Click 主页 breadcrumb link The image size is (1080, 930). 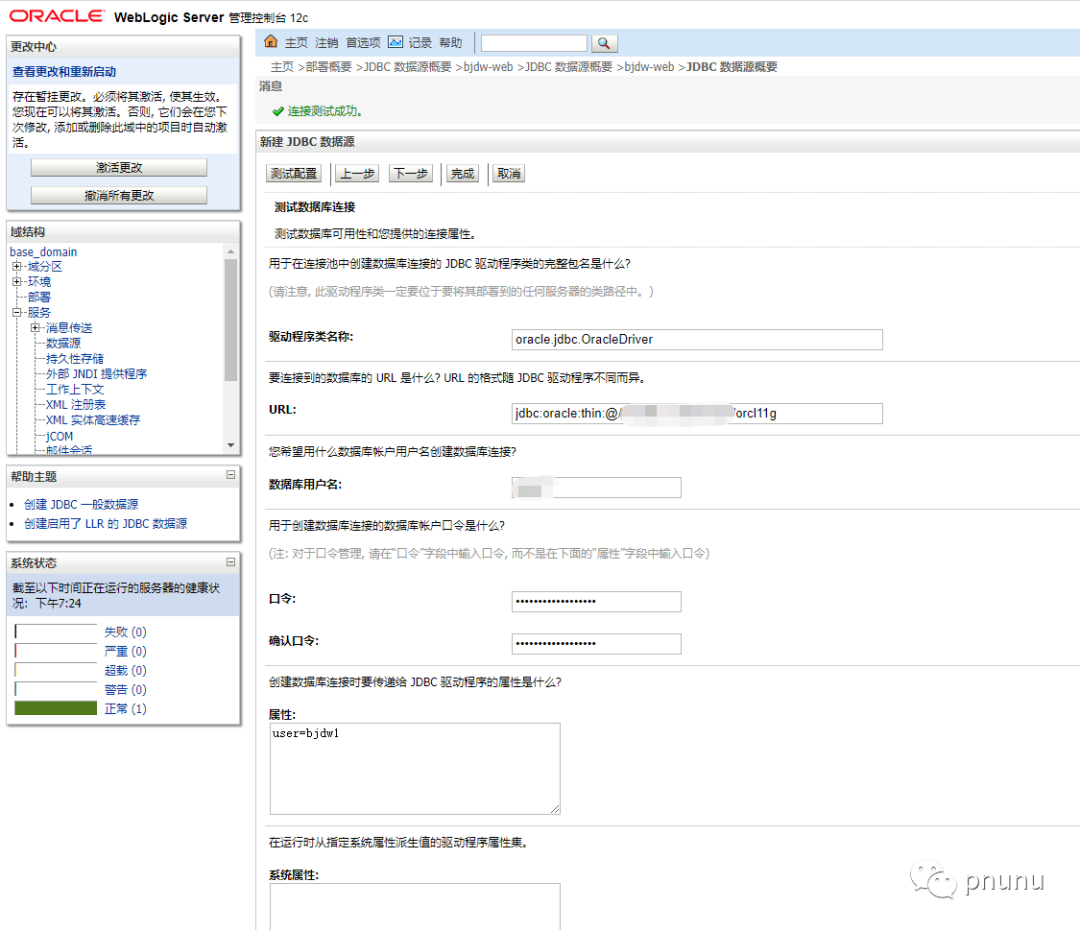[282, 67]
